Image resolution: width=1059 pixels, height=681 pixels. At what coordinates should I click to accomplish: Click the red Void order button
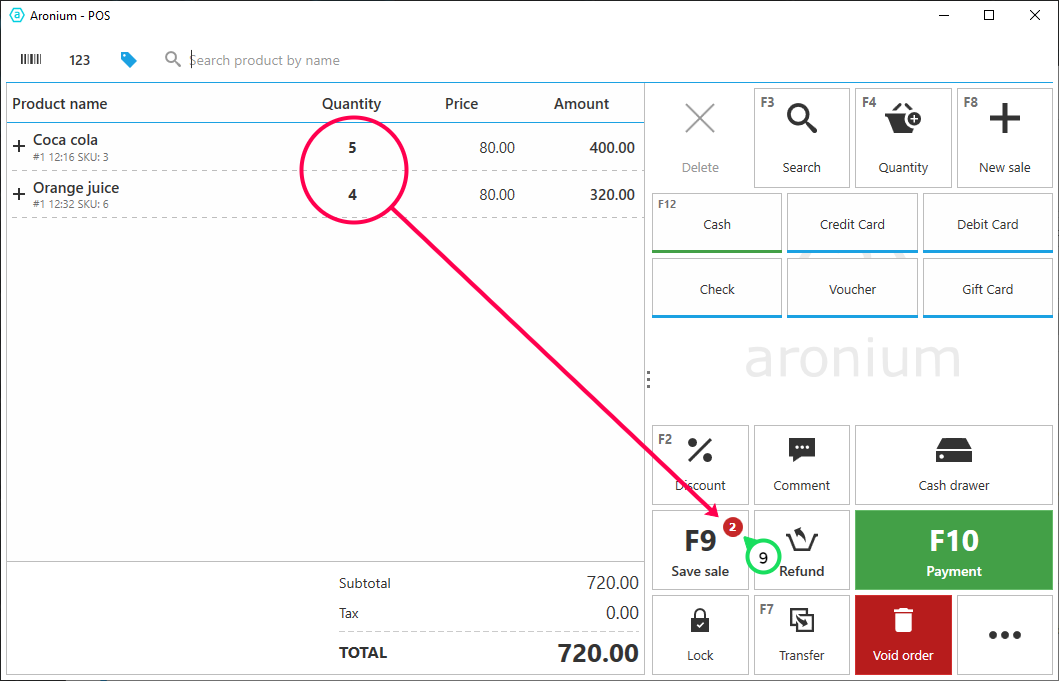pos(903,635)
